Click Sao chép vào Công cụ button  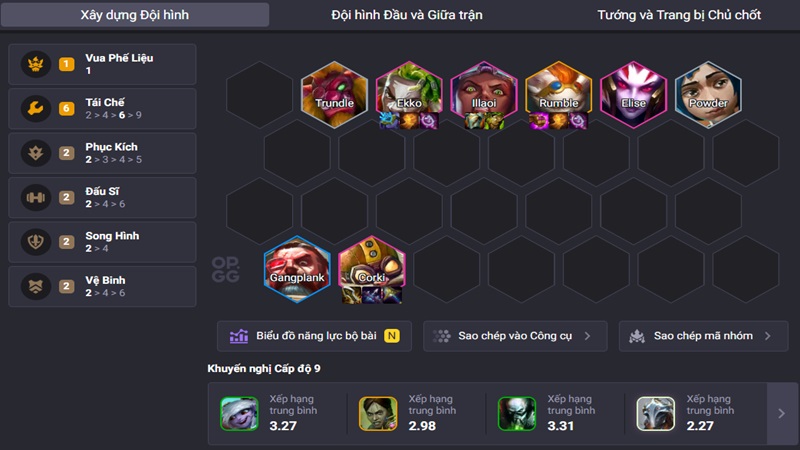[x=515, y=336]
